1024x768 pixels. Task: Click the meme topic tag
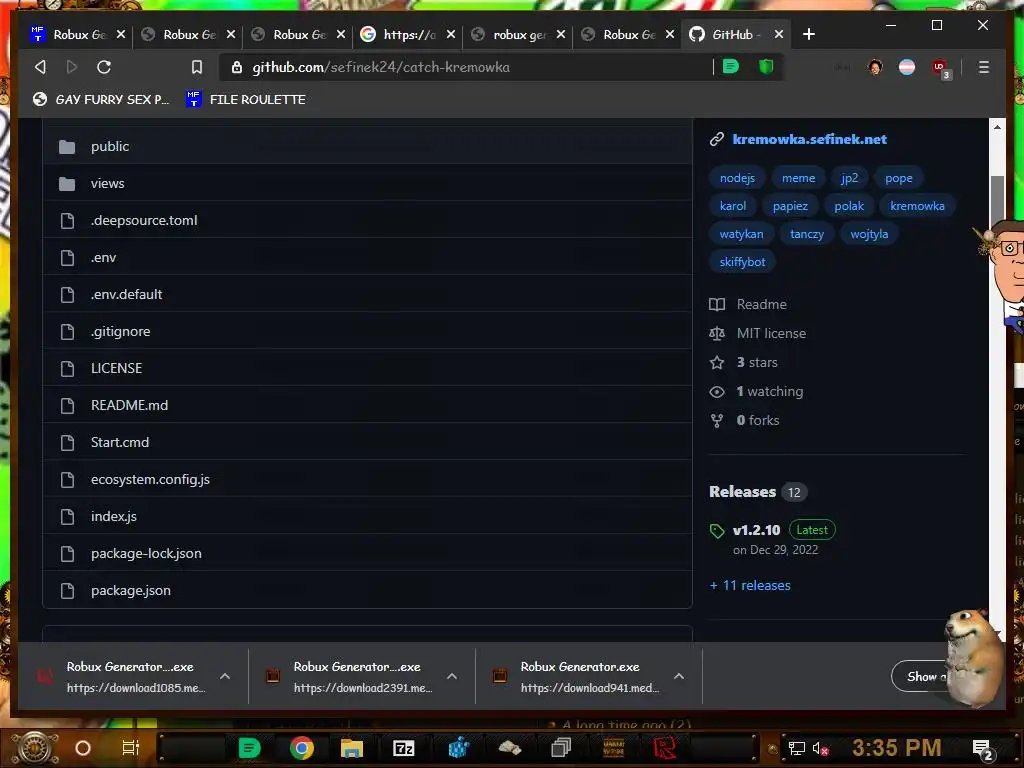coord(798,178)
